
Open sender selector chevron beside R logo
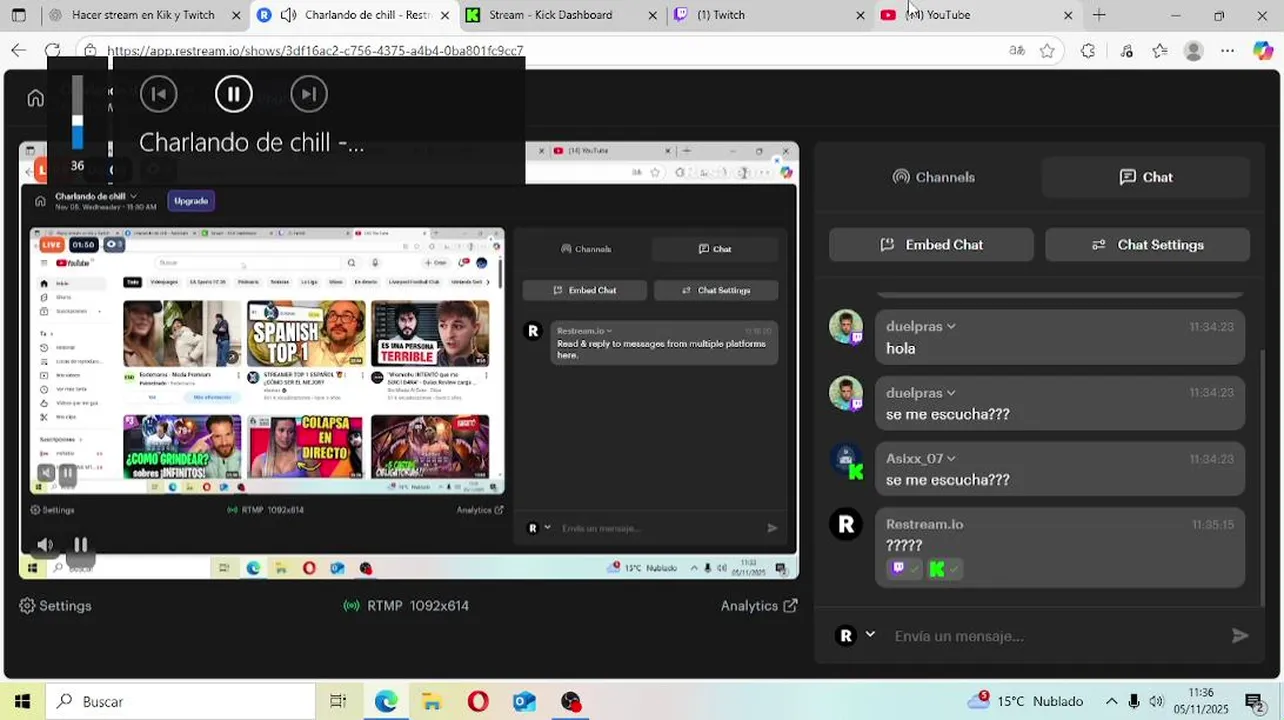[x=870, y=635]
